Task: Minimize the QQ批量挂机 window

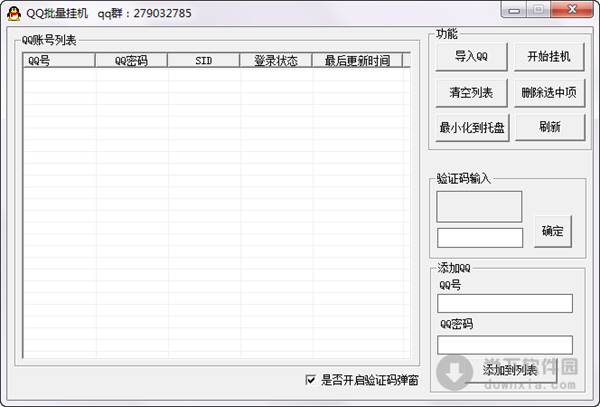Action: click(514, 10)
